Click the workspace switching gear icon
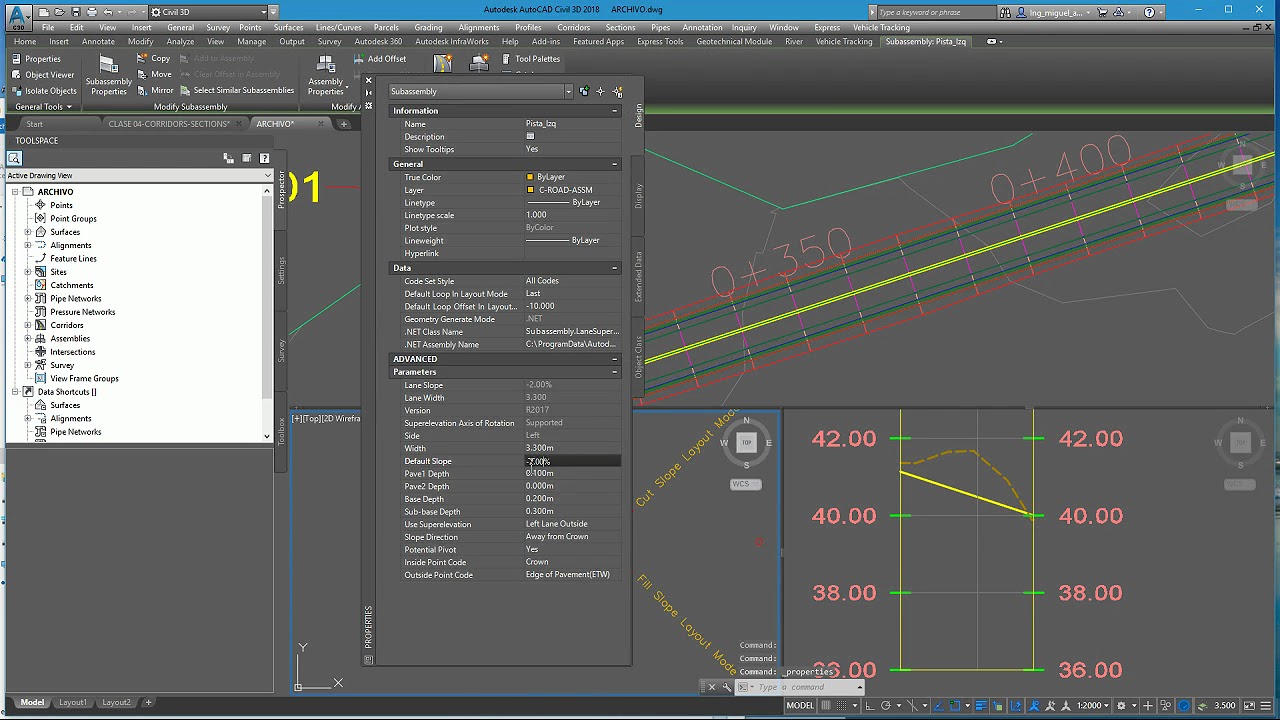 (x=1121, y=705)
